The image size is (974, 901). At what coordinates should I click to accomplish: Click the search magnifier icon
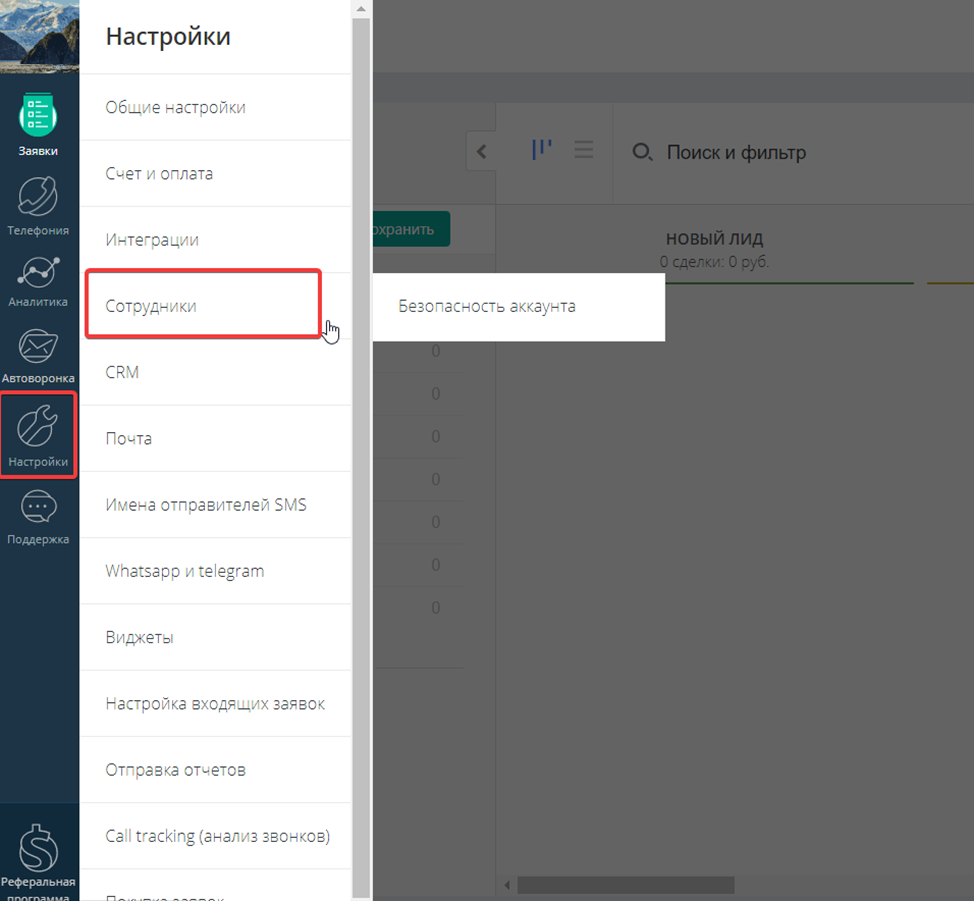click(x=642, y=152)
